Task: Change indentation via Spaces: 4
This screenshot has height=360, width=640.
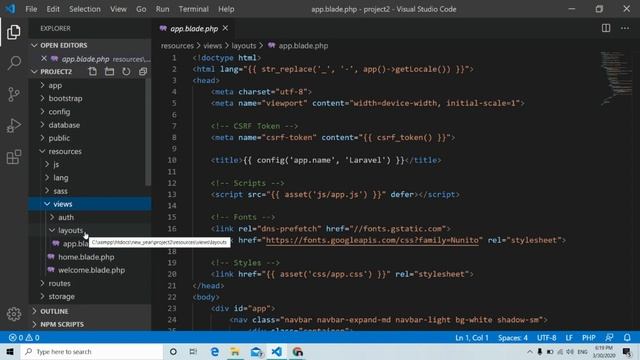Action: click(x=513, y=338)
